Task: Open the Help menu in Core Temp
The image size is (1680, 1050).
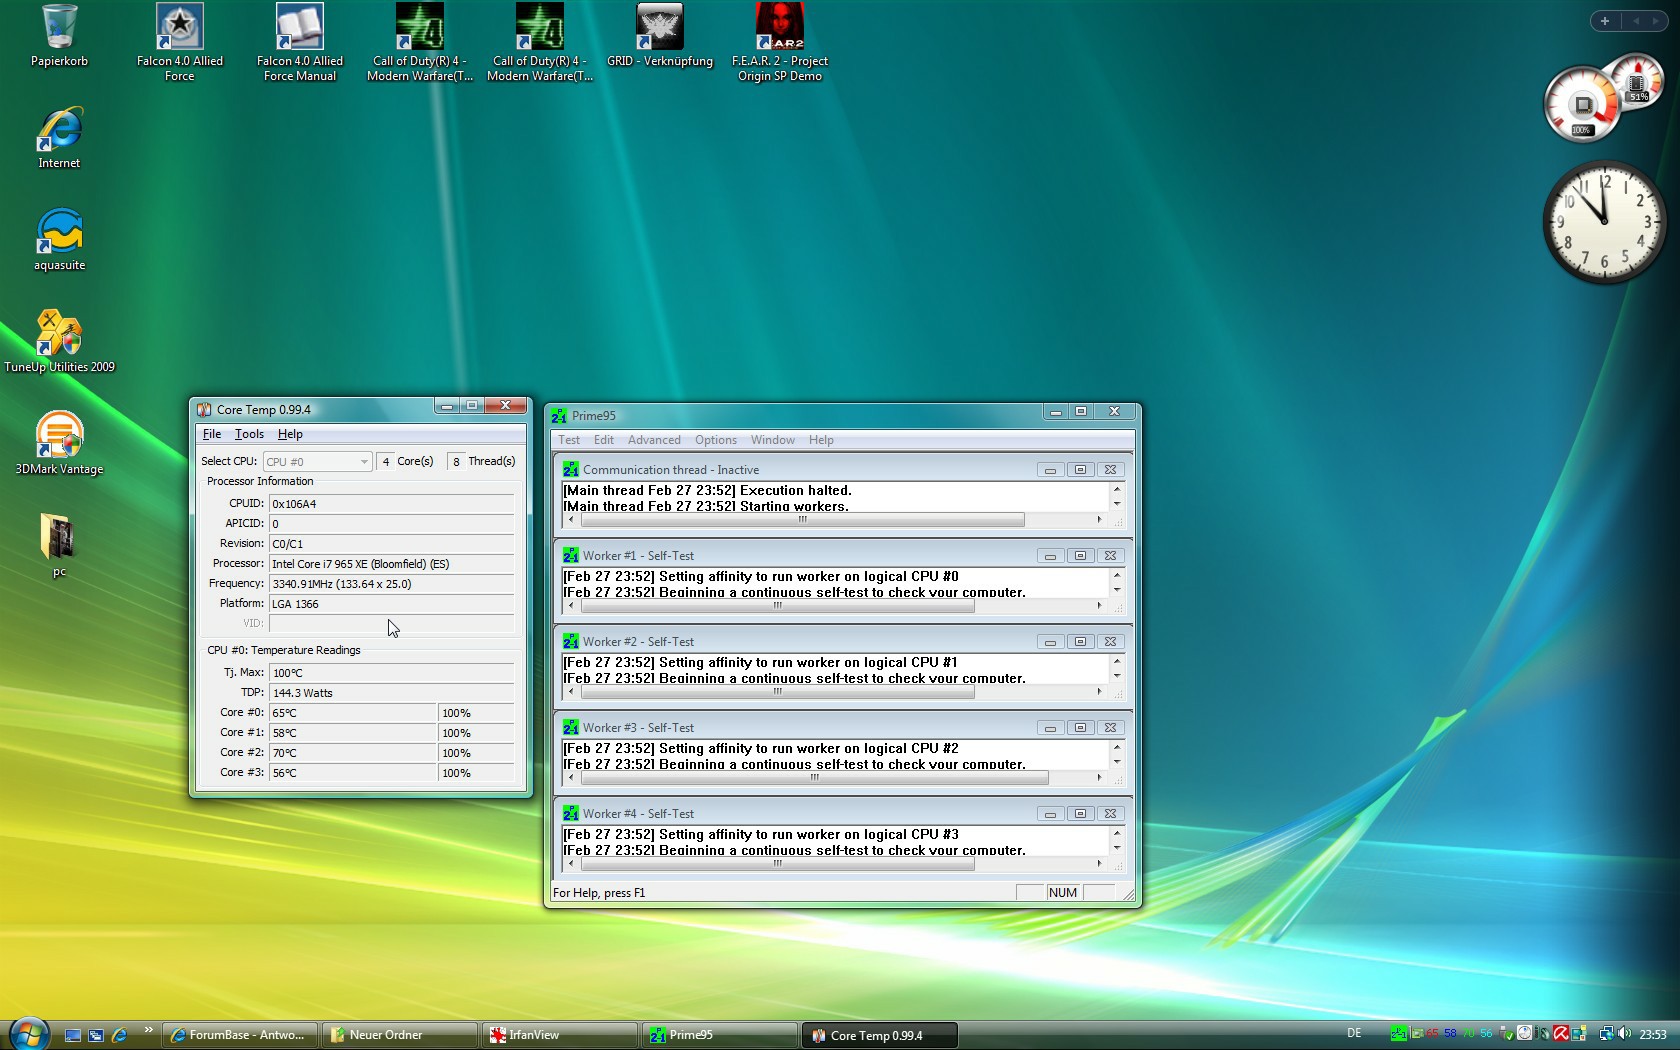Action: click(290, 434)
